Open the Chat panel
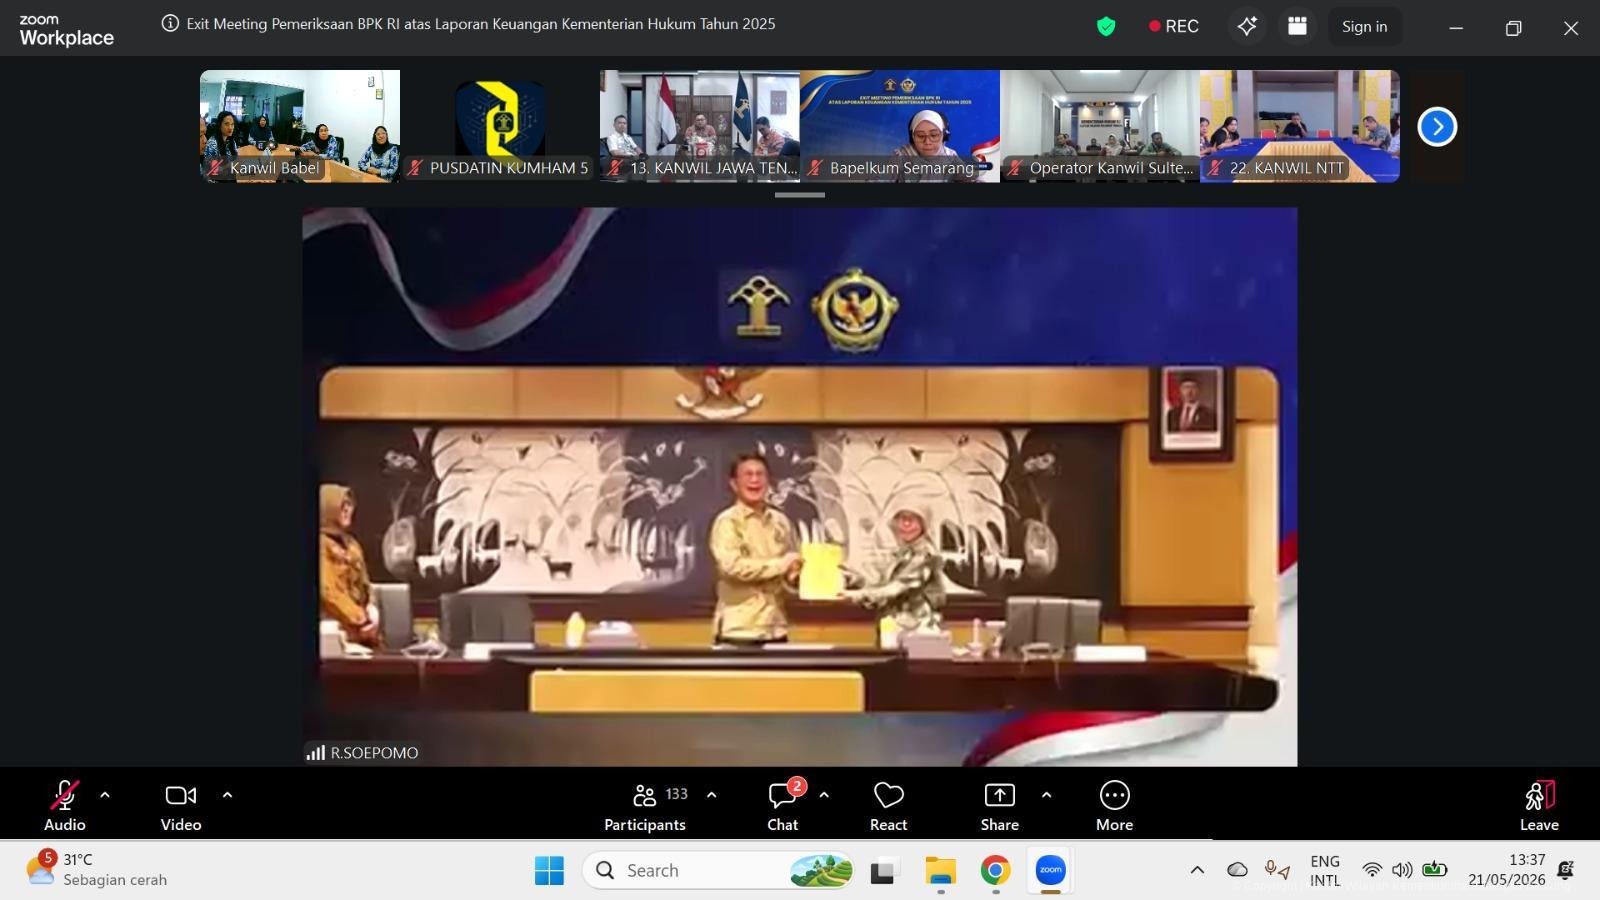Image resolution: width=1600 pixels, height=900 pixels. [783, 805]
